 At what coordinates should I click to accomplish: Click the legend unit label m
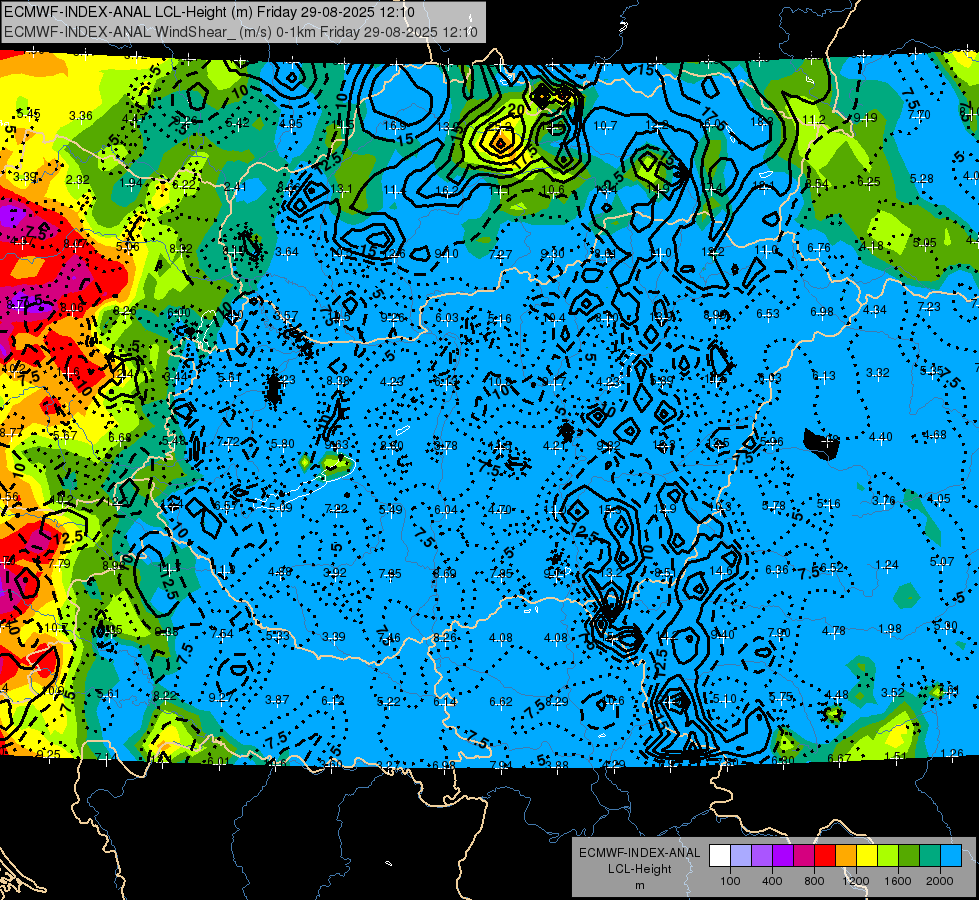pos(639,886)
